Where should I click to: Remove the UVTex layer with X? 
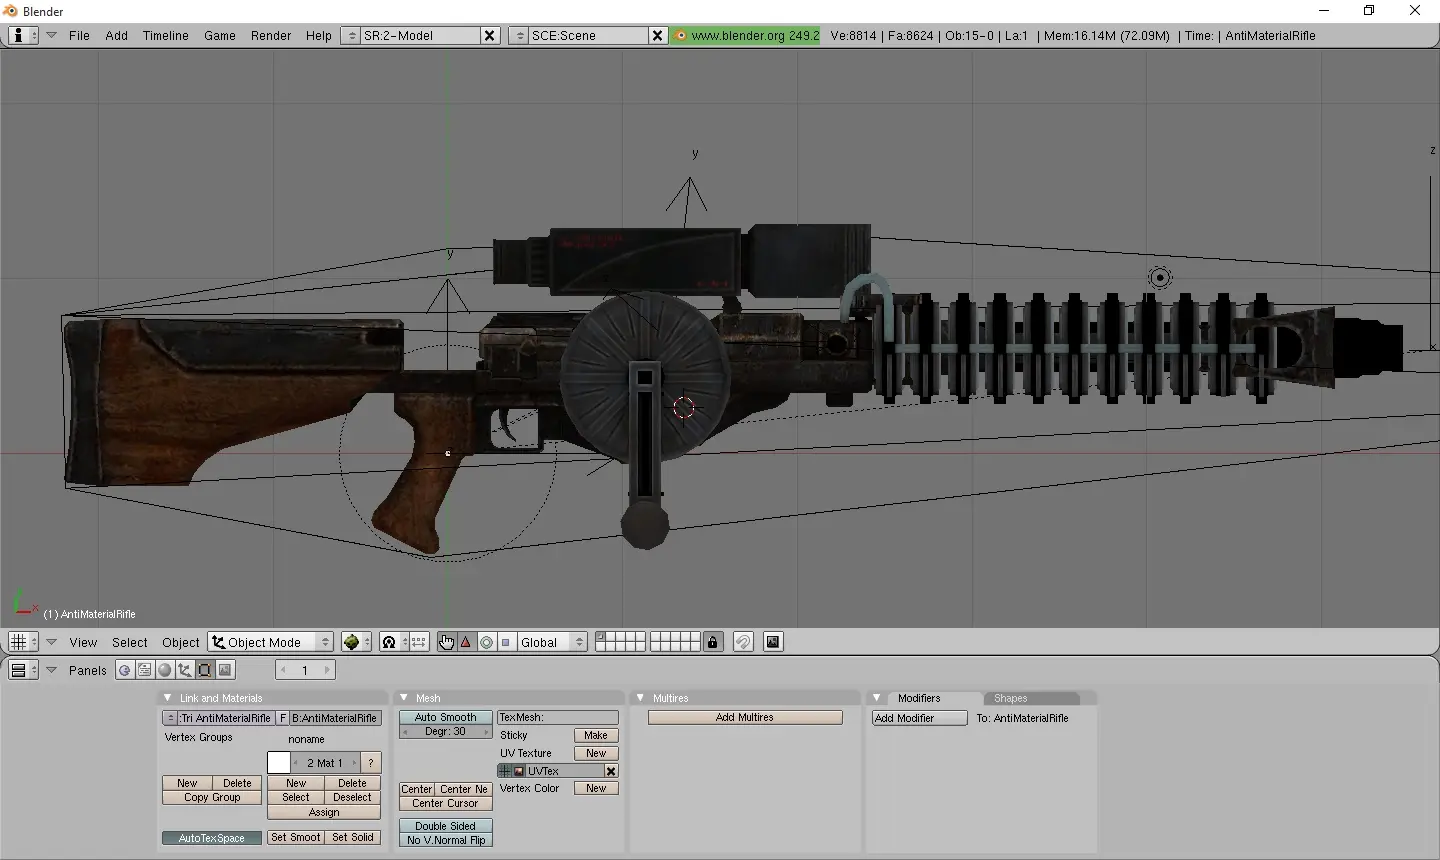[611, 771]
